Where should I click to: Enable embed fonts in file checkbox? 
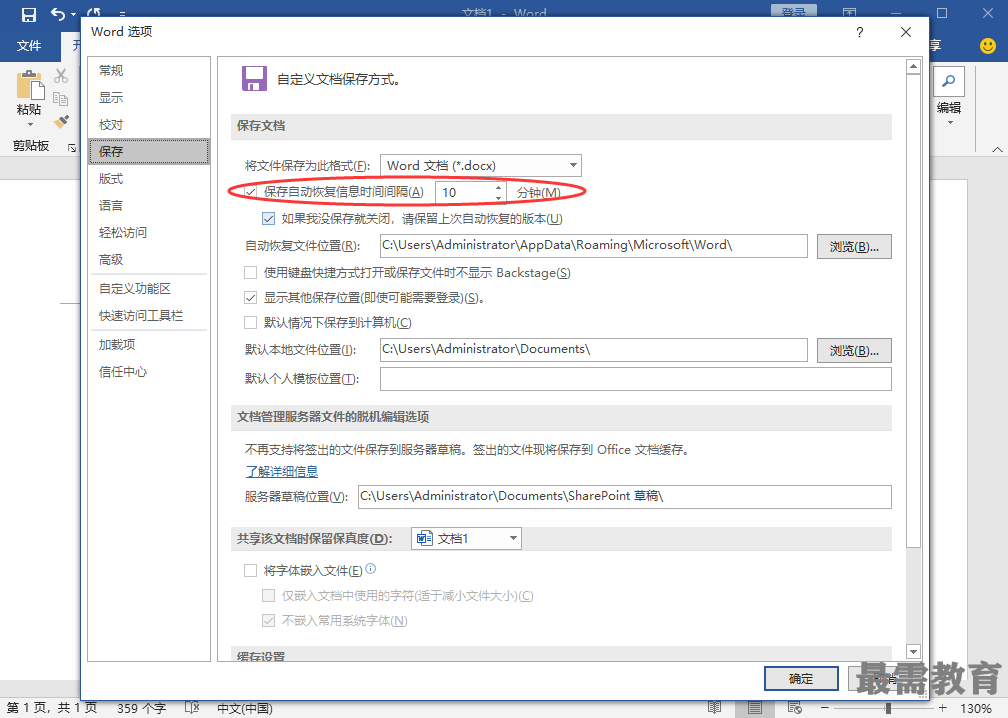251,570
